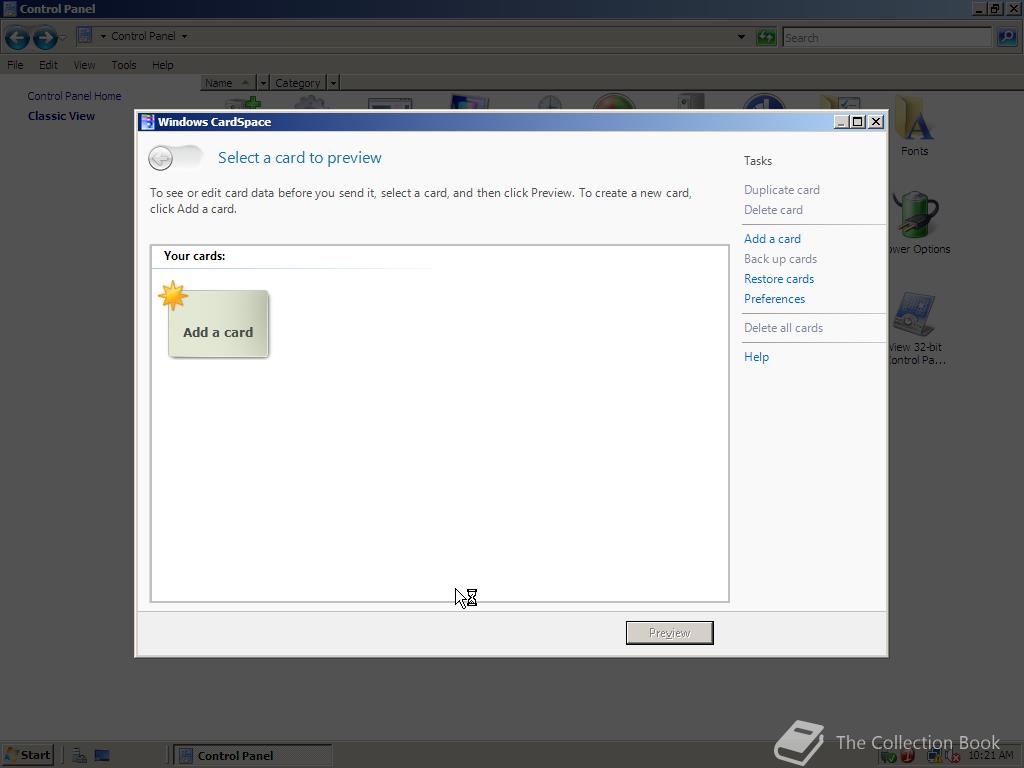Open the Add a card task link
1024x768 pixels.
772,239
